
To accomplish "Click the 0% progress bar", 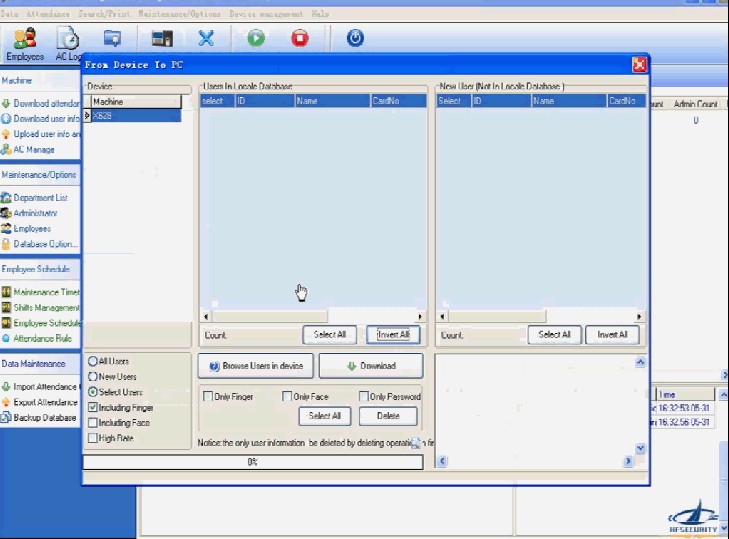I will pyautogui.click(x=253, y=462).
